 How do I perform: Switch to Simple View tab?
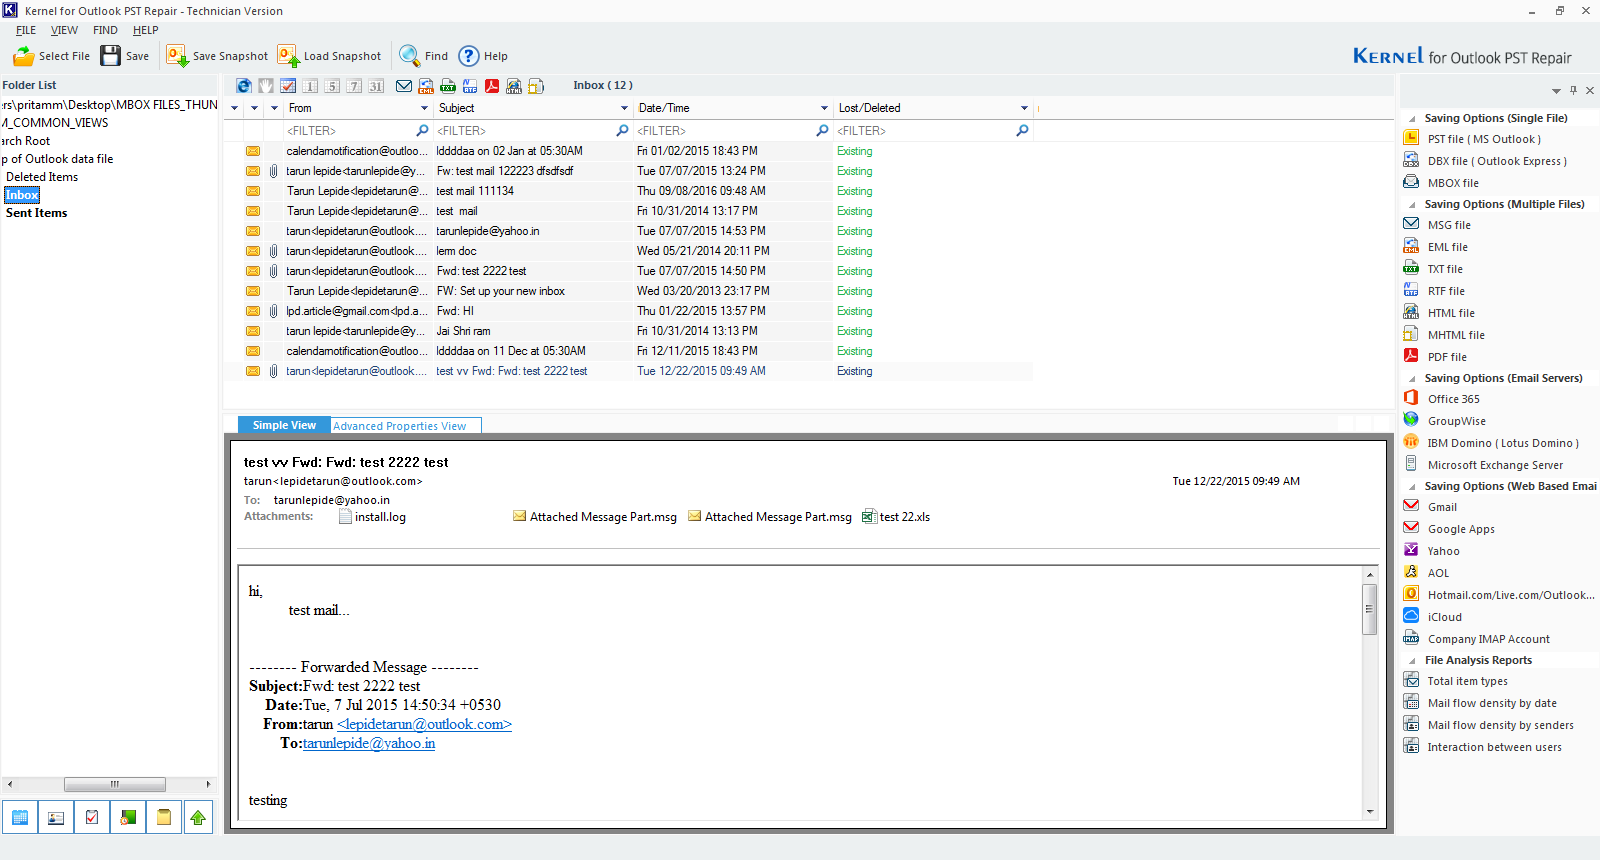click(x=284, y=425)
